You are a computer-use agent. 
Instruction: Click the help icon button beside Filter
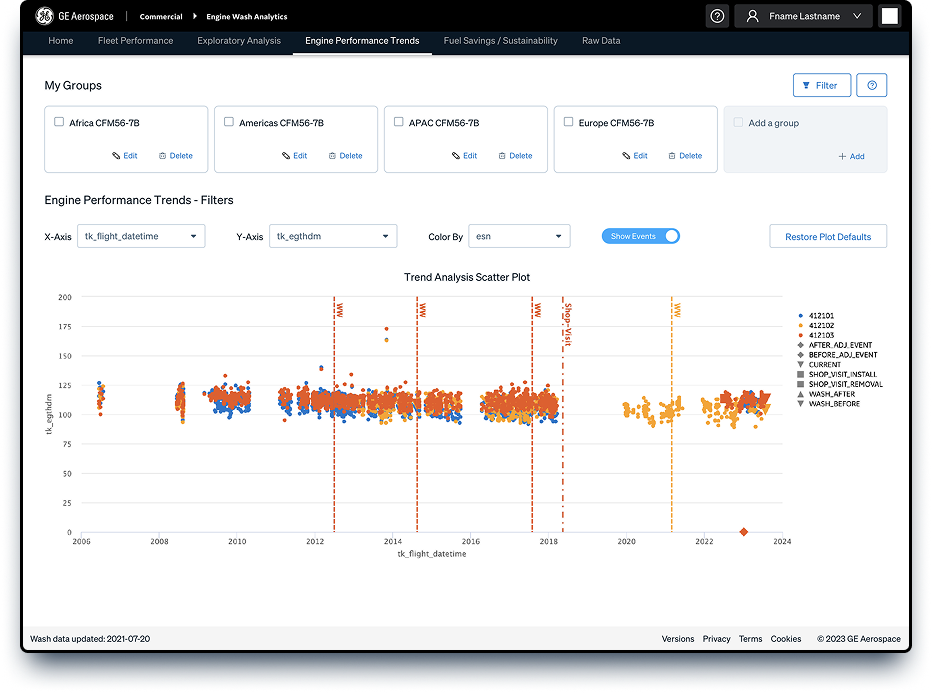pyautogui.click(x=871, y=85)
